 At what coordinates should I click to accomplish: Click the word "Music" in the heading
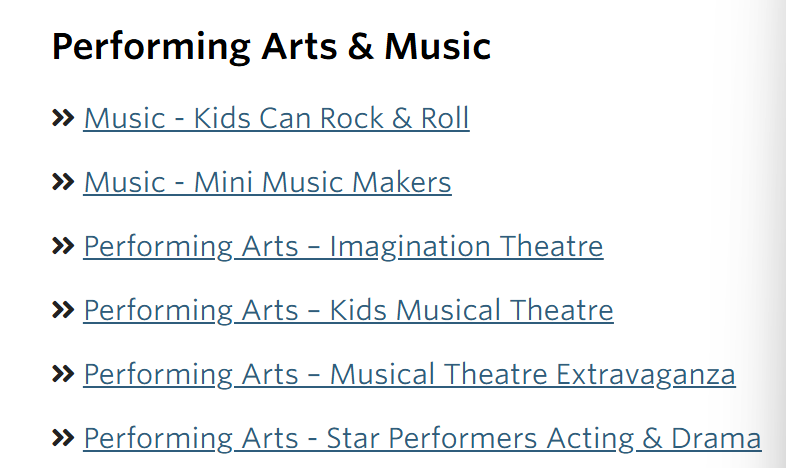[x=438, y=46]
